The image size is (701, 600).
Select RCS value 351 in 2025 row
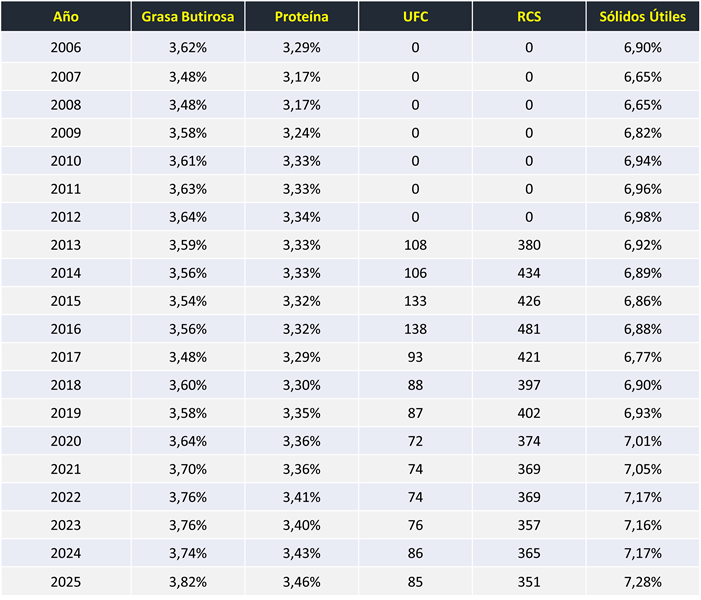click(x=528, y=581)
